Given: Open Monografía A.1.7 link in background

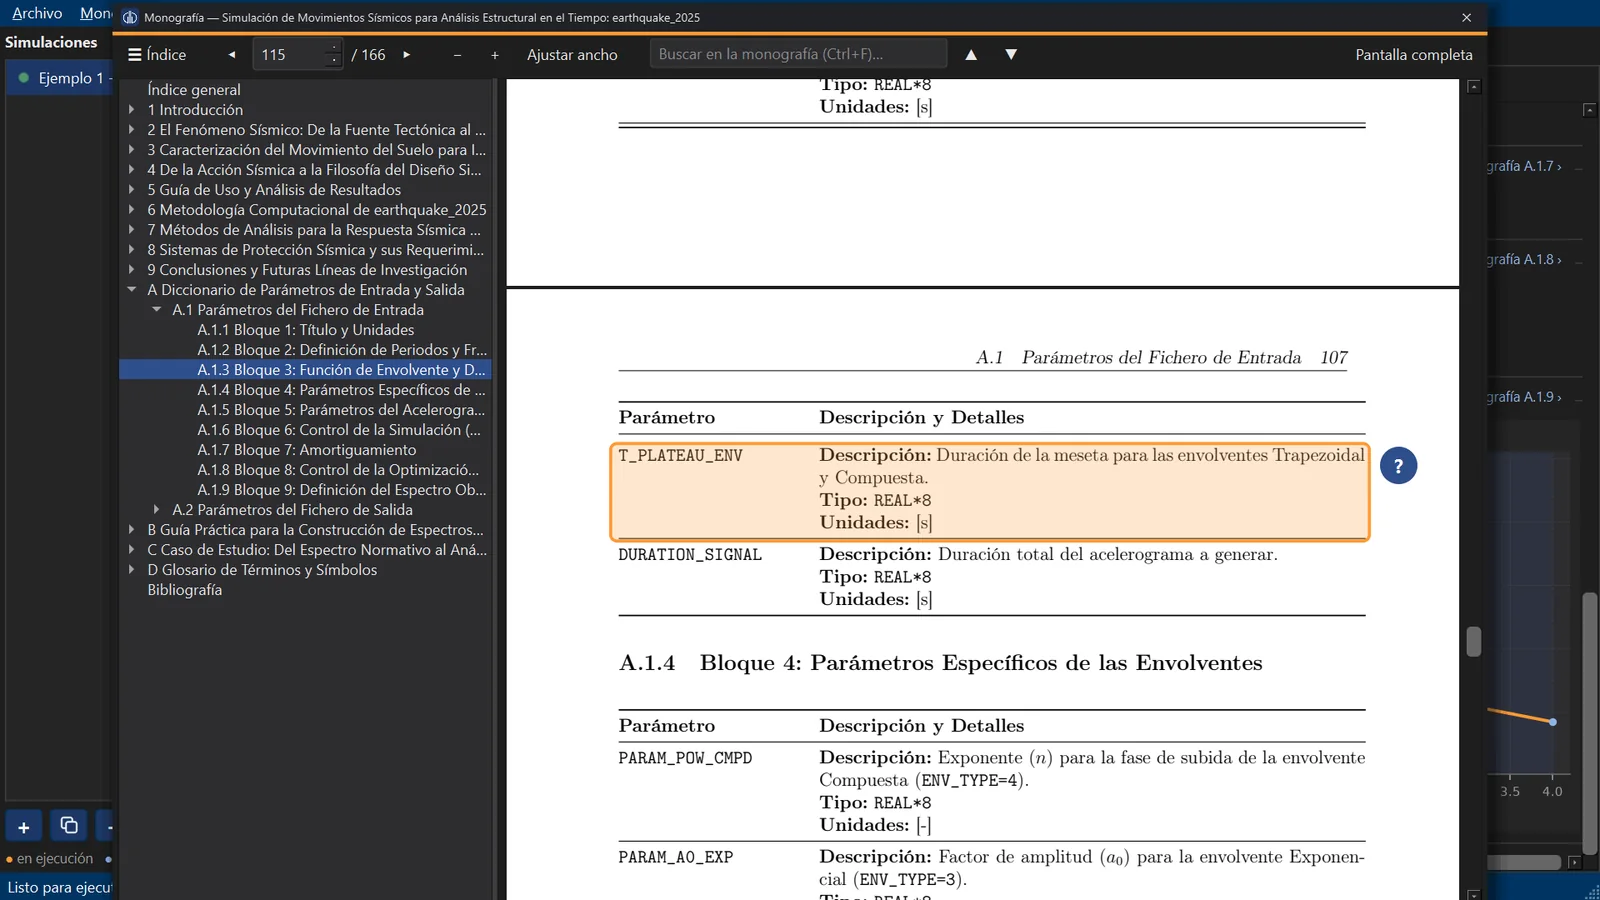Looking at the screenshot, I should click(1524, 166).
